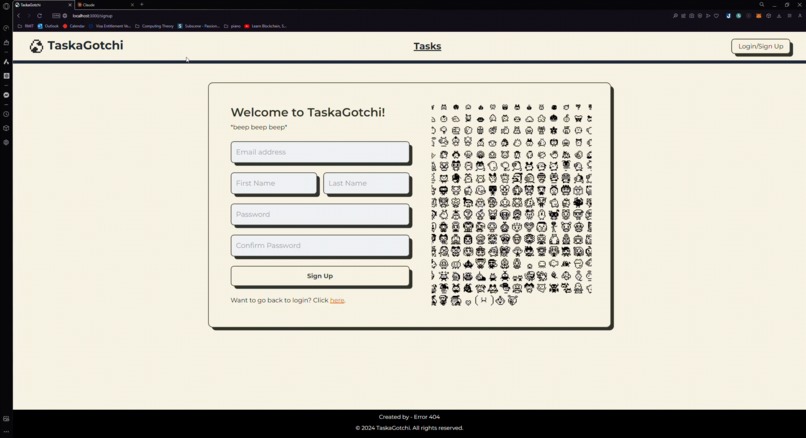The height and width of the screenshot is (438, 806).
Task: Open the History clock icon in sidebar
Action: click(x=6, y=114)
